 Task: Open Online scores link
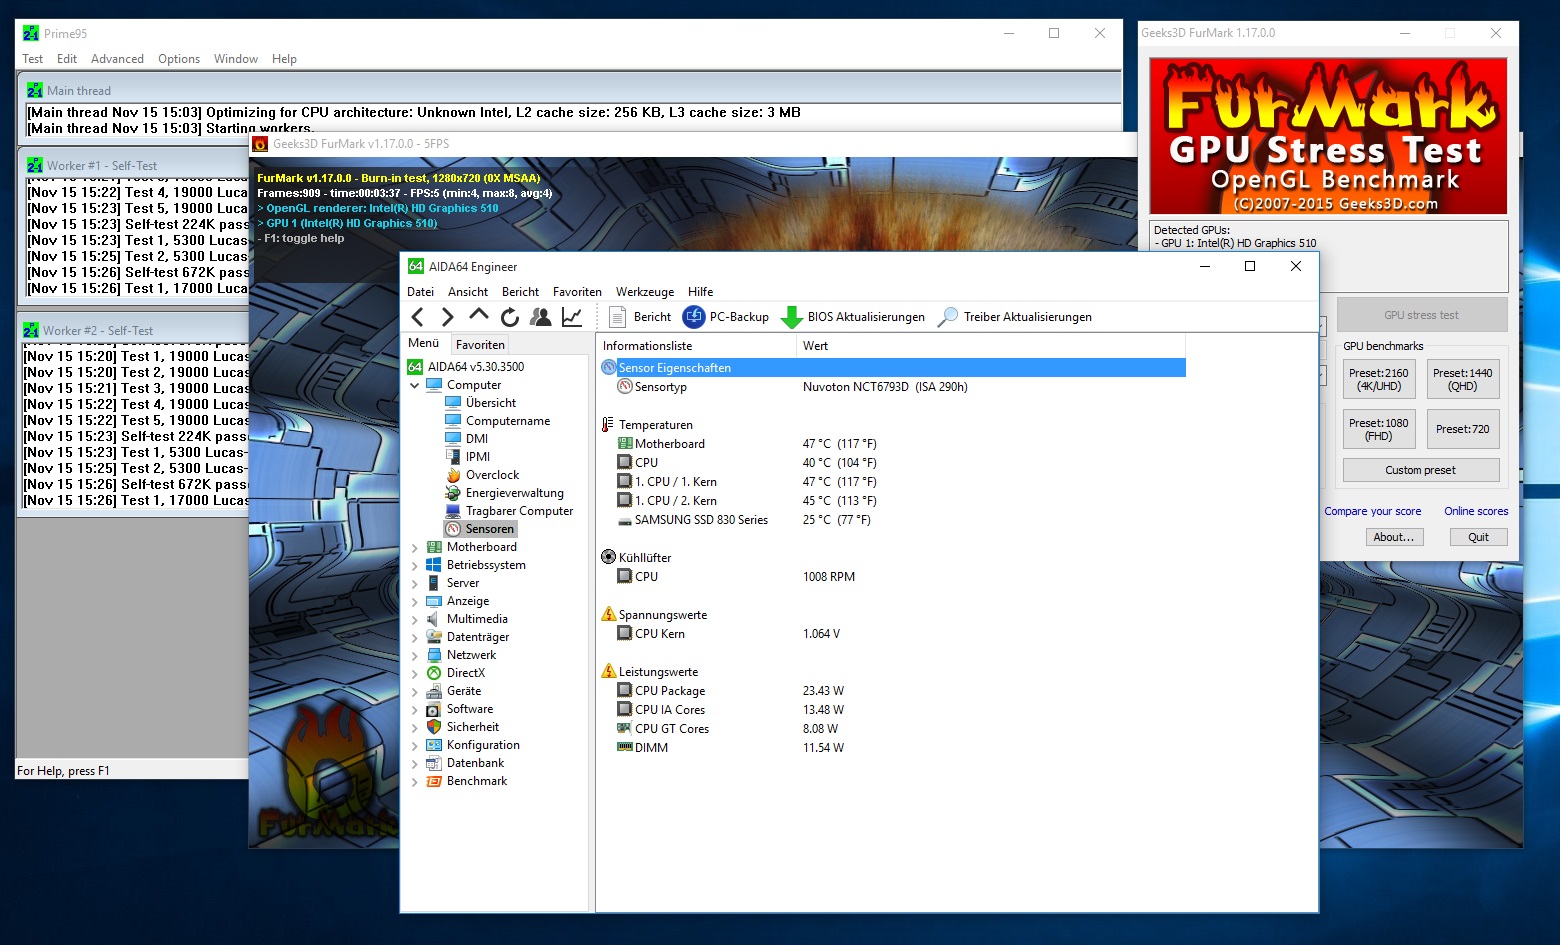1476,511
